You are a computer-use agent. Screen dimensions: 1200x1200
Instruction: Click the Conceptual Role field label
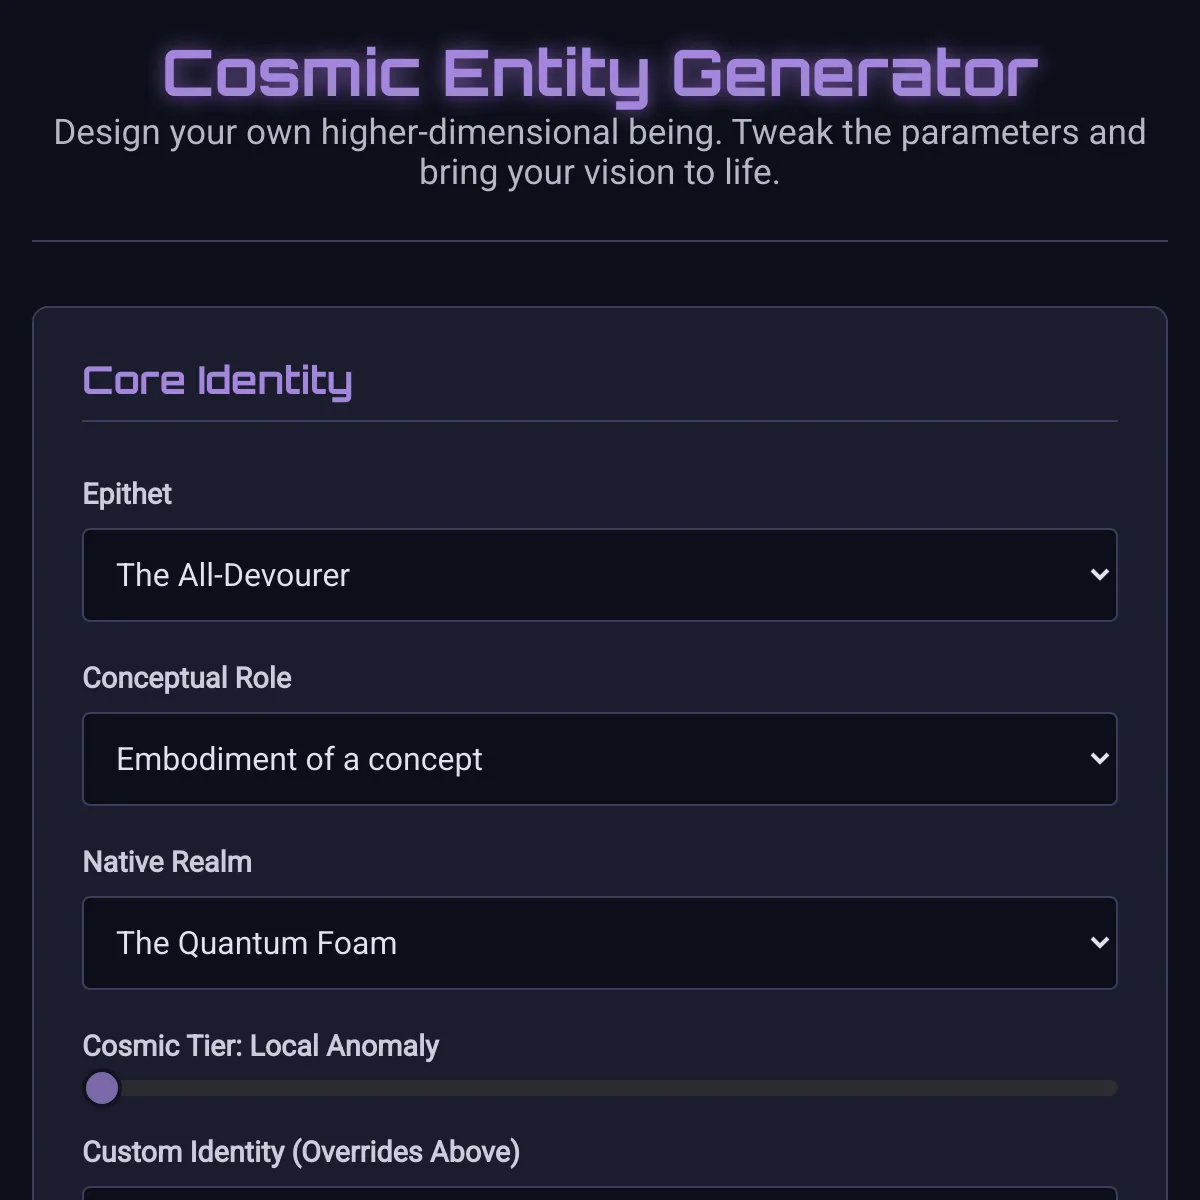[x=187, y=678]
